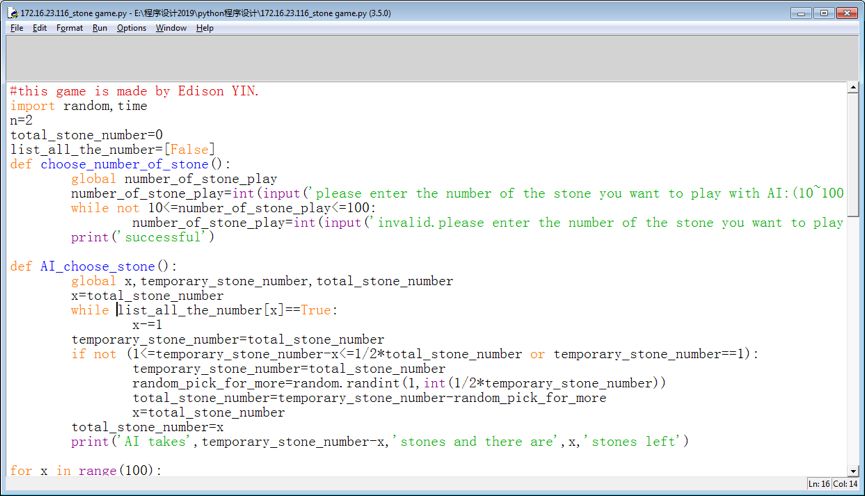Click the Ln: 16 status indicator
This screenshot has height=496, width=865.
[819, 484]
